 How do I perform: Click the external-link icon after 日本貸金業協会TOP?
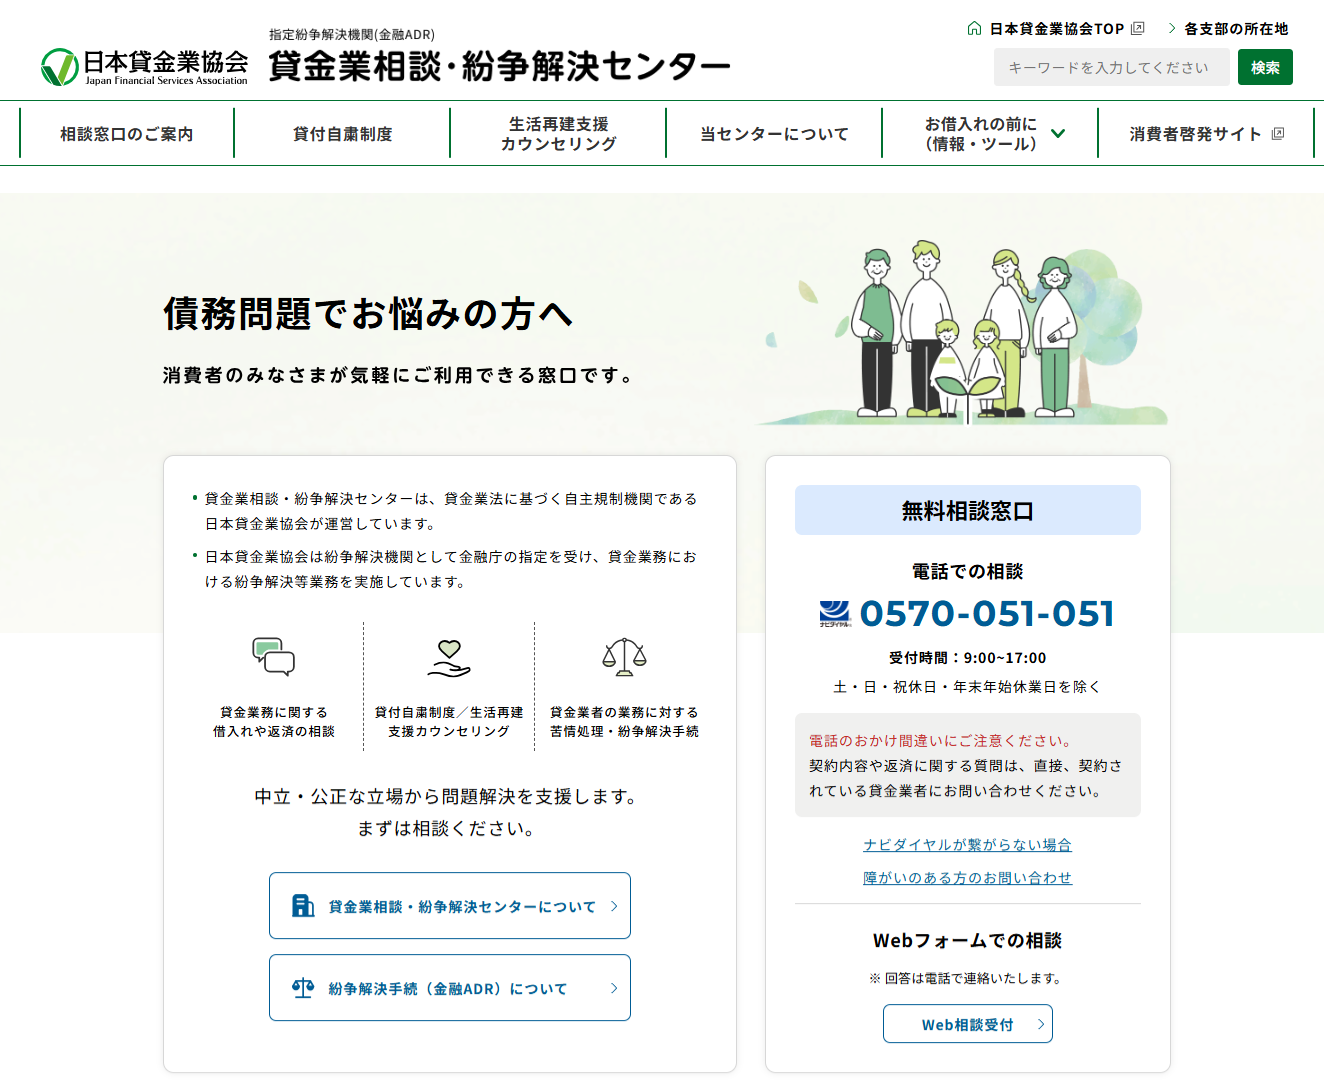(1137, 29)
